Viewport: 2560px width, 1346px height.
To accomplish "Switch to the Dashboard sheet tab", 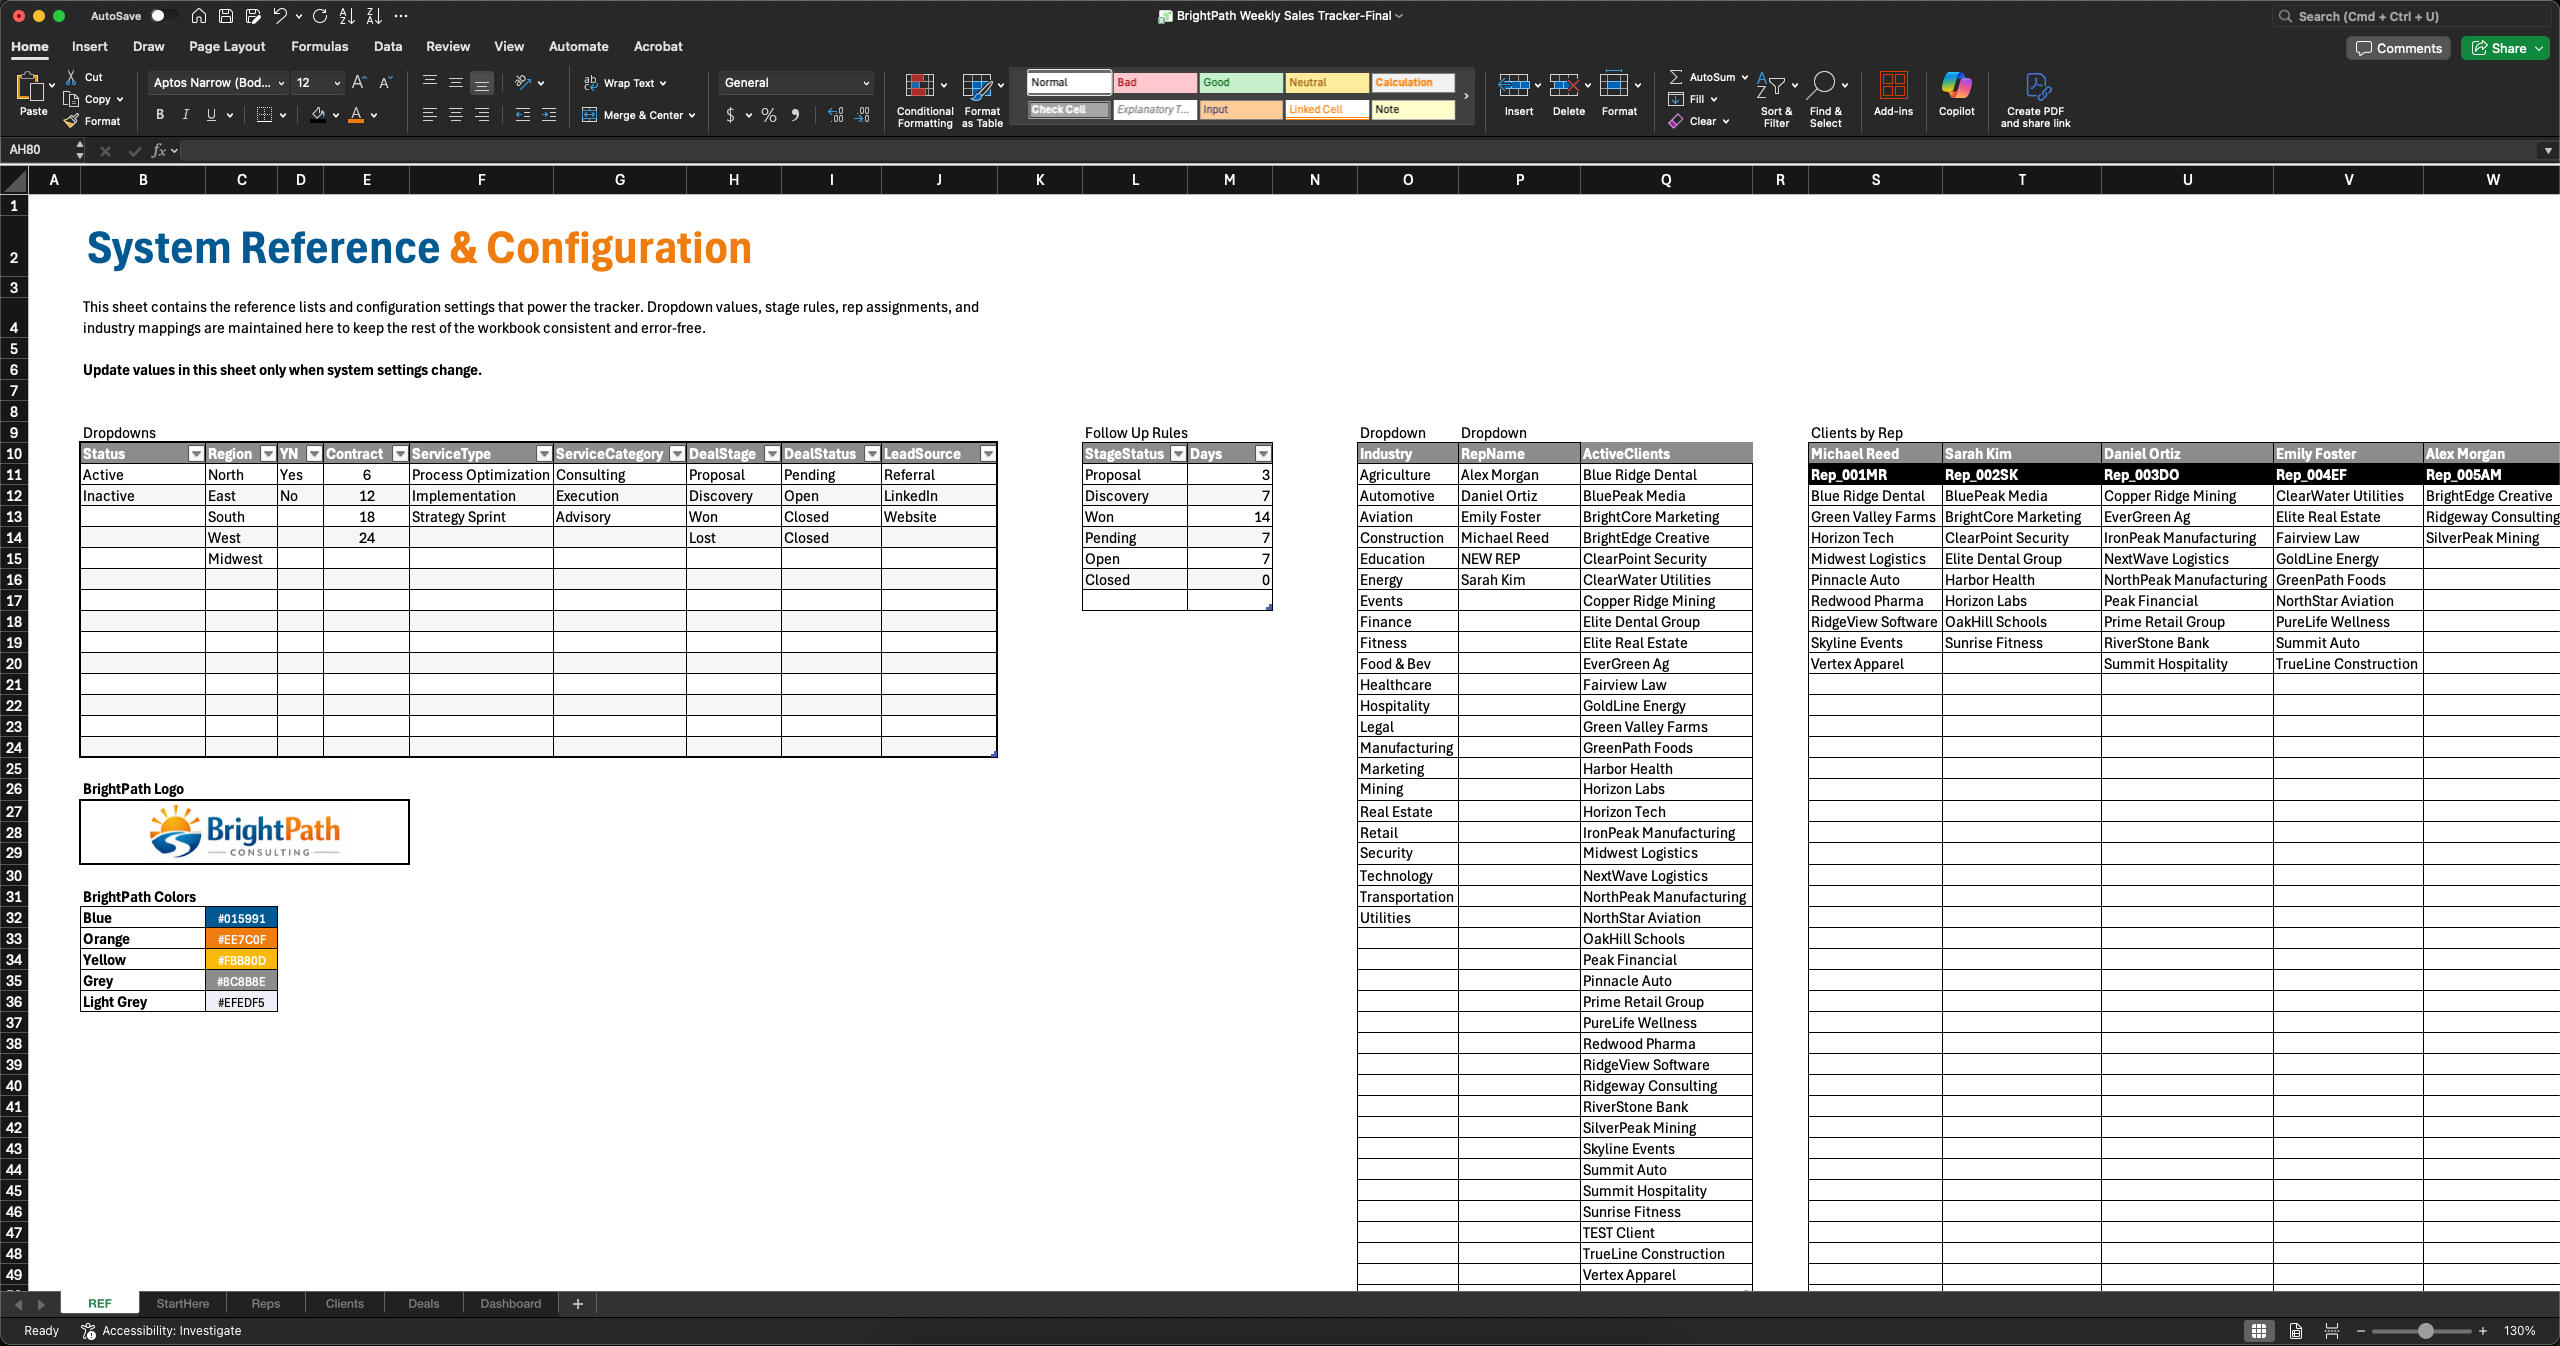I will point(510,1303).
